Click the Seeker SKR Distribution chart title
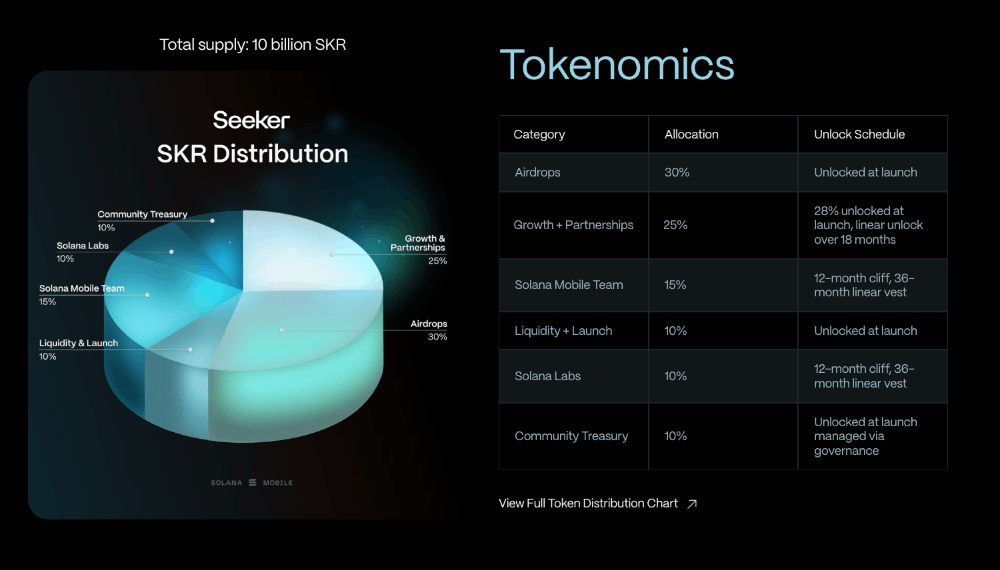This screenshot has width=1000, height=570. 252,137
